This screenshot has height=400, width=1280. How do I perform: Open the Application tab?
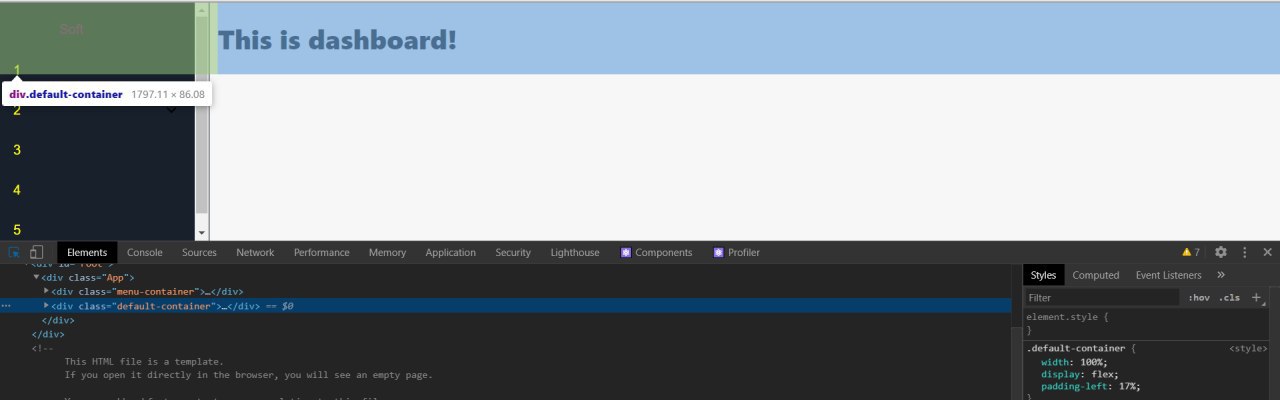(x=451, y=253)
